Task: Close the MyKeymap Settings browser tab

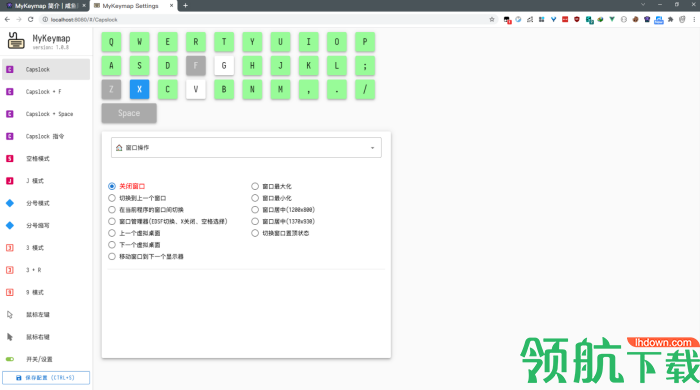Action: tap(171, 6)
